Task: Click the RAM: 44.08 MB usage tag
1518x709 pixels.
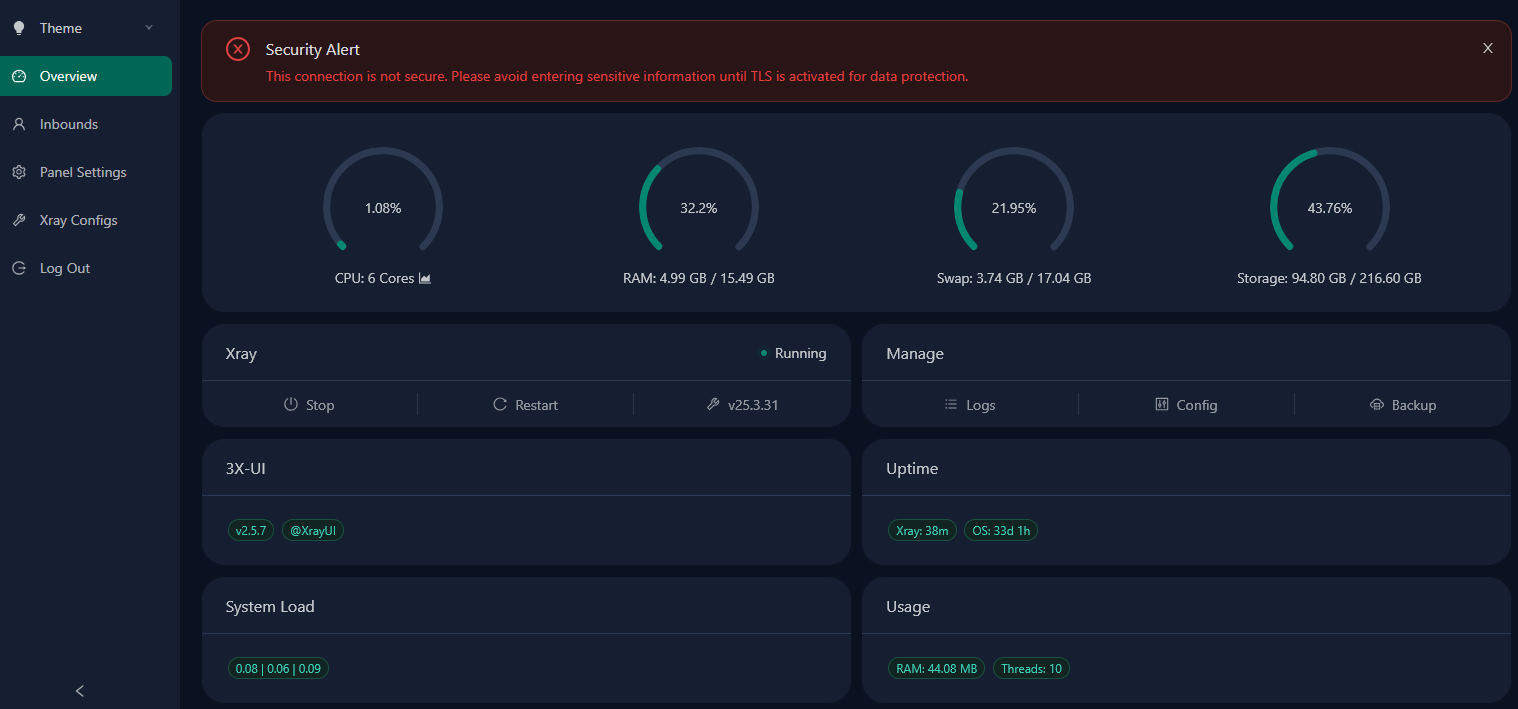Action: point(937,668)
